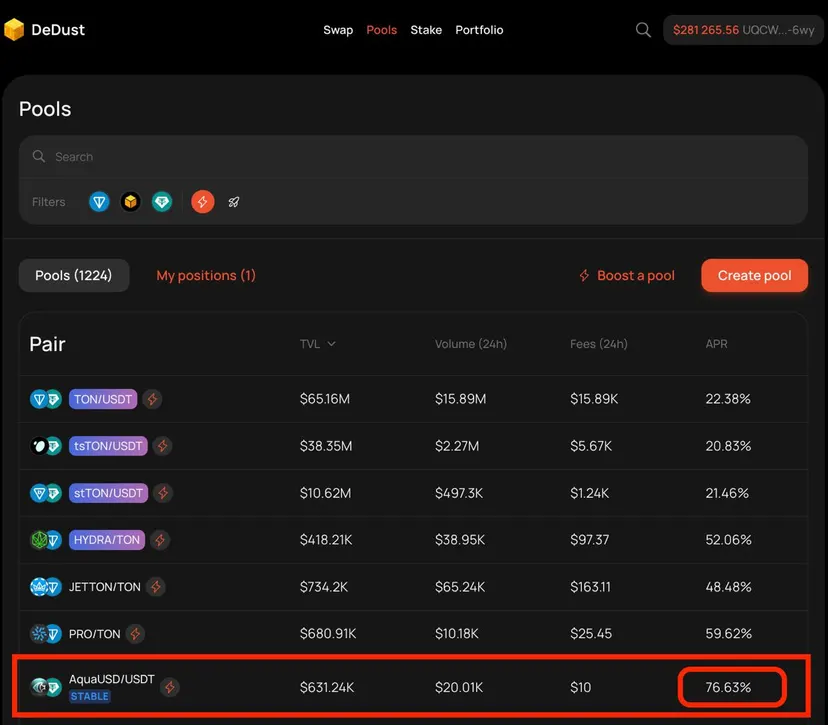
Task: Click boost lightning icon on AquaUSD/USDT row
Action: (170, 688)
